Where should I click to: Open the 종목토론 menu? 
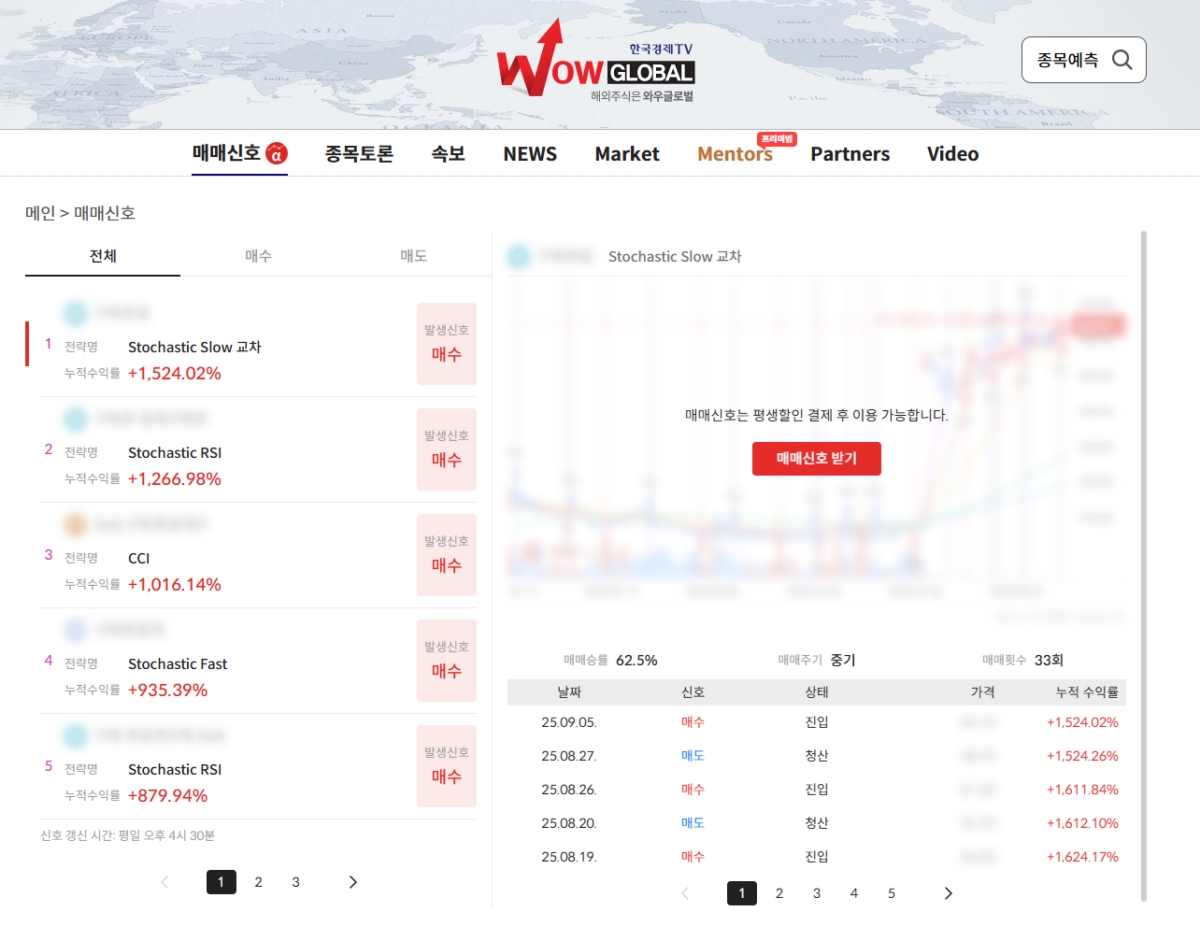359,154
